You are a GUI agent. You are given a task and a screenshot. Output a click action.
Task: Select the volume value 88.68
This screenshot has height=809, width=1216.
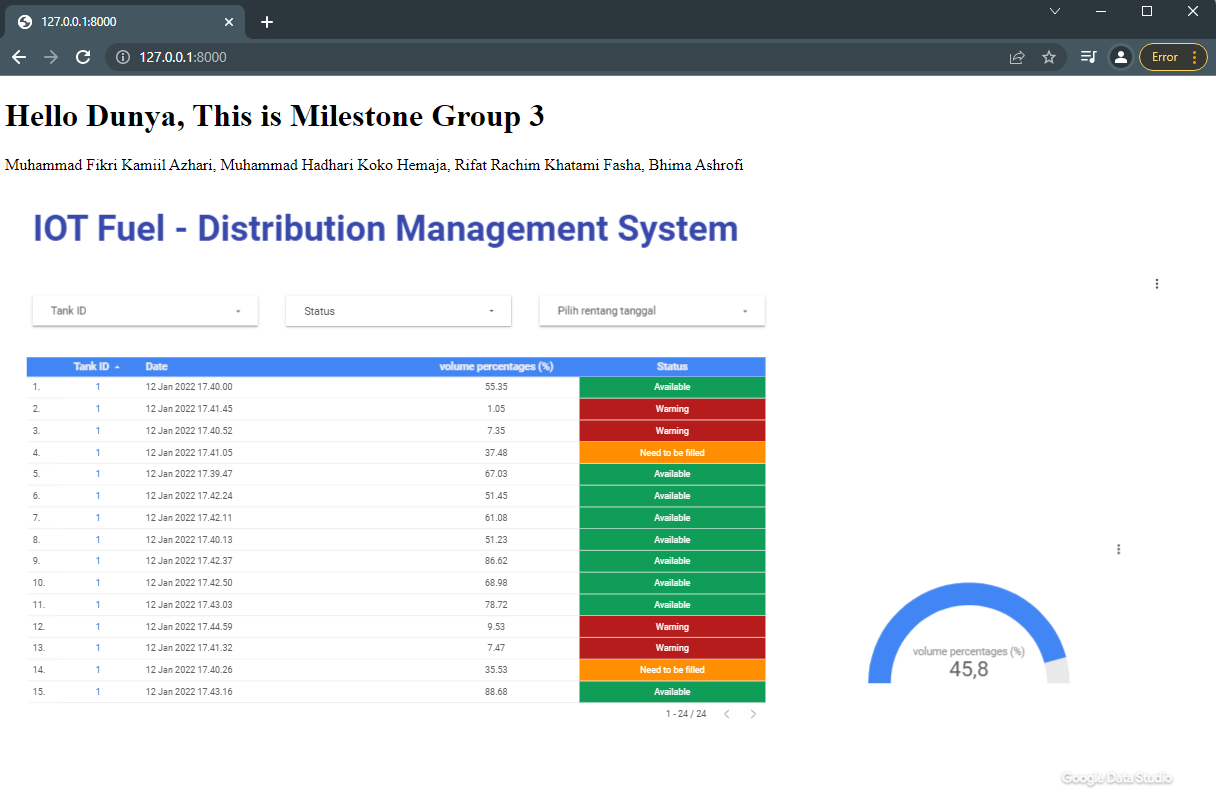point(496,692)
